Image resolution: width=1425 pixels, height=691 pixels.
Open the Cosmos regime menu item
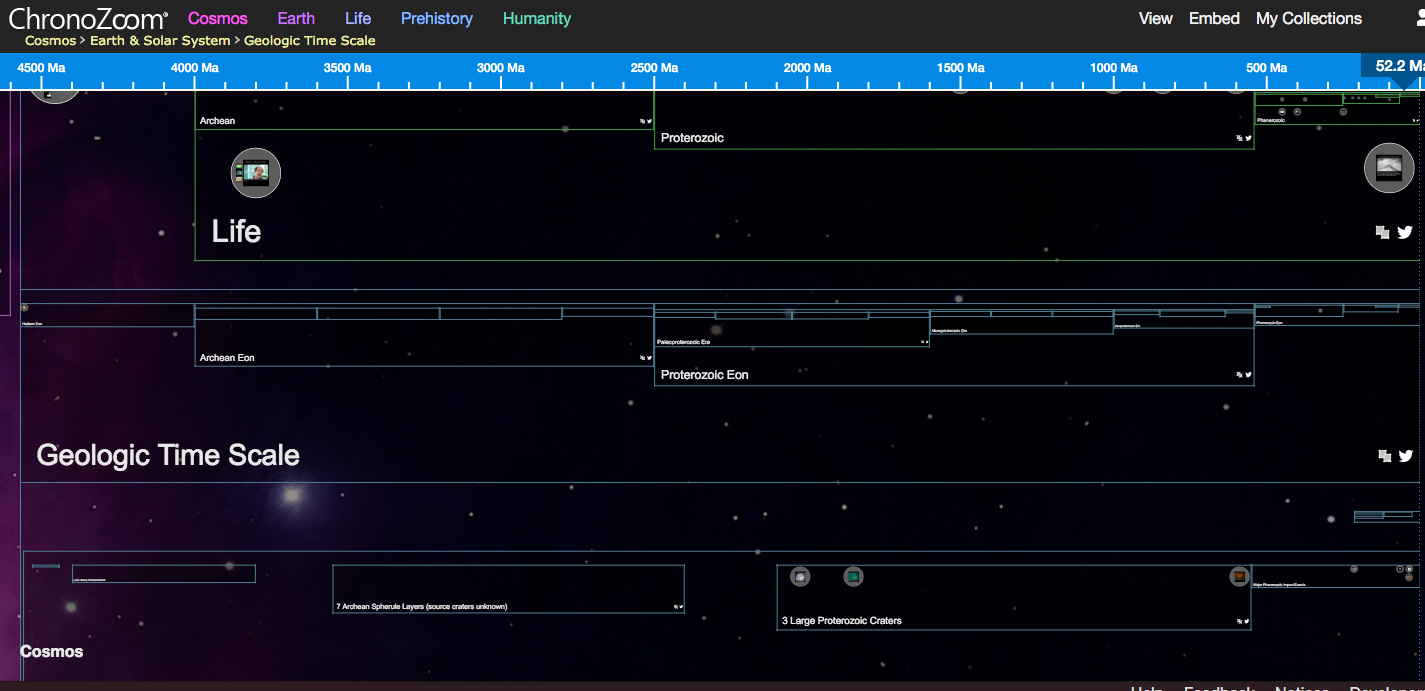pyautogui.click(x=217, y=18)
